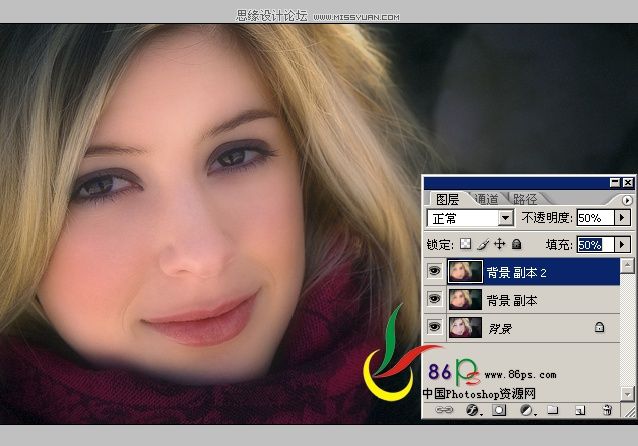The height and width of the screenshot is (446, 638).
Task: Select the 背景 layer thumbnail
Action: coord(465,328)
